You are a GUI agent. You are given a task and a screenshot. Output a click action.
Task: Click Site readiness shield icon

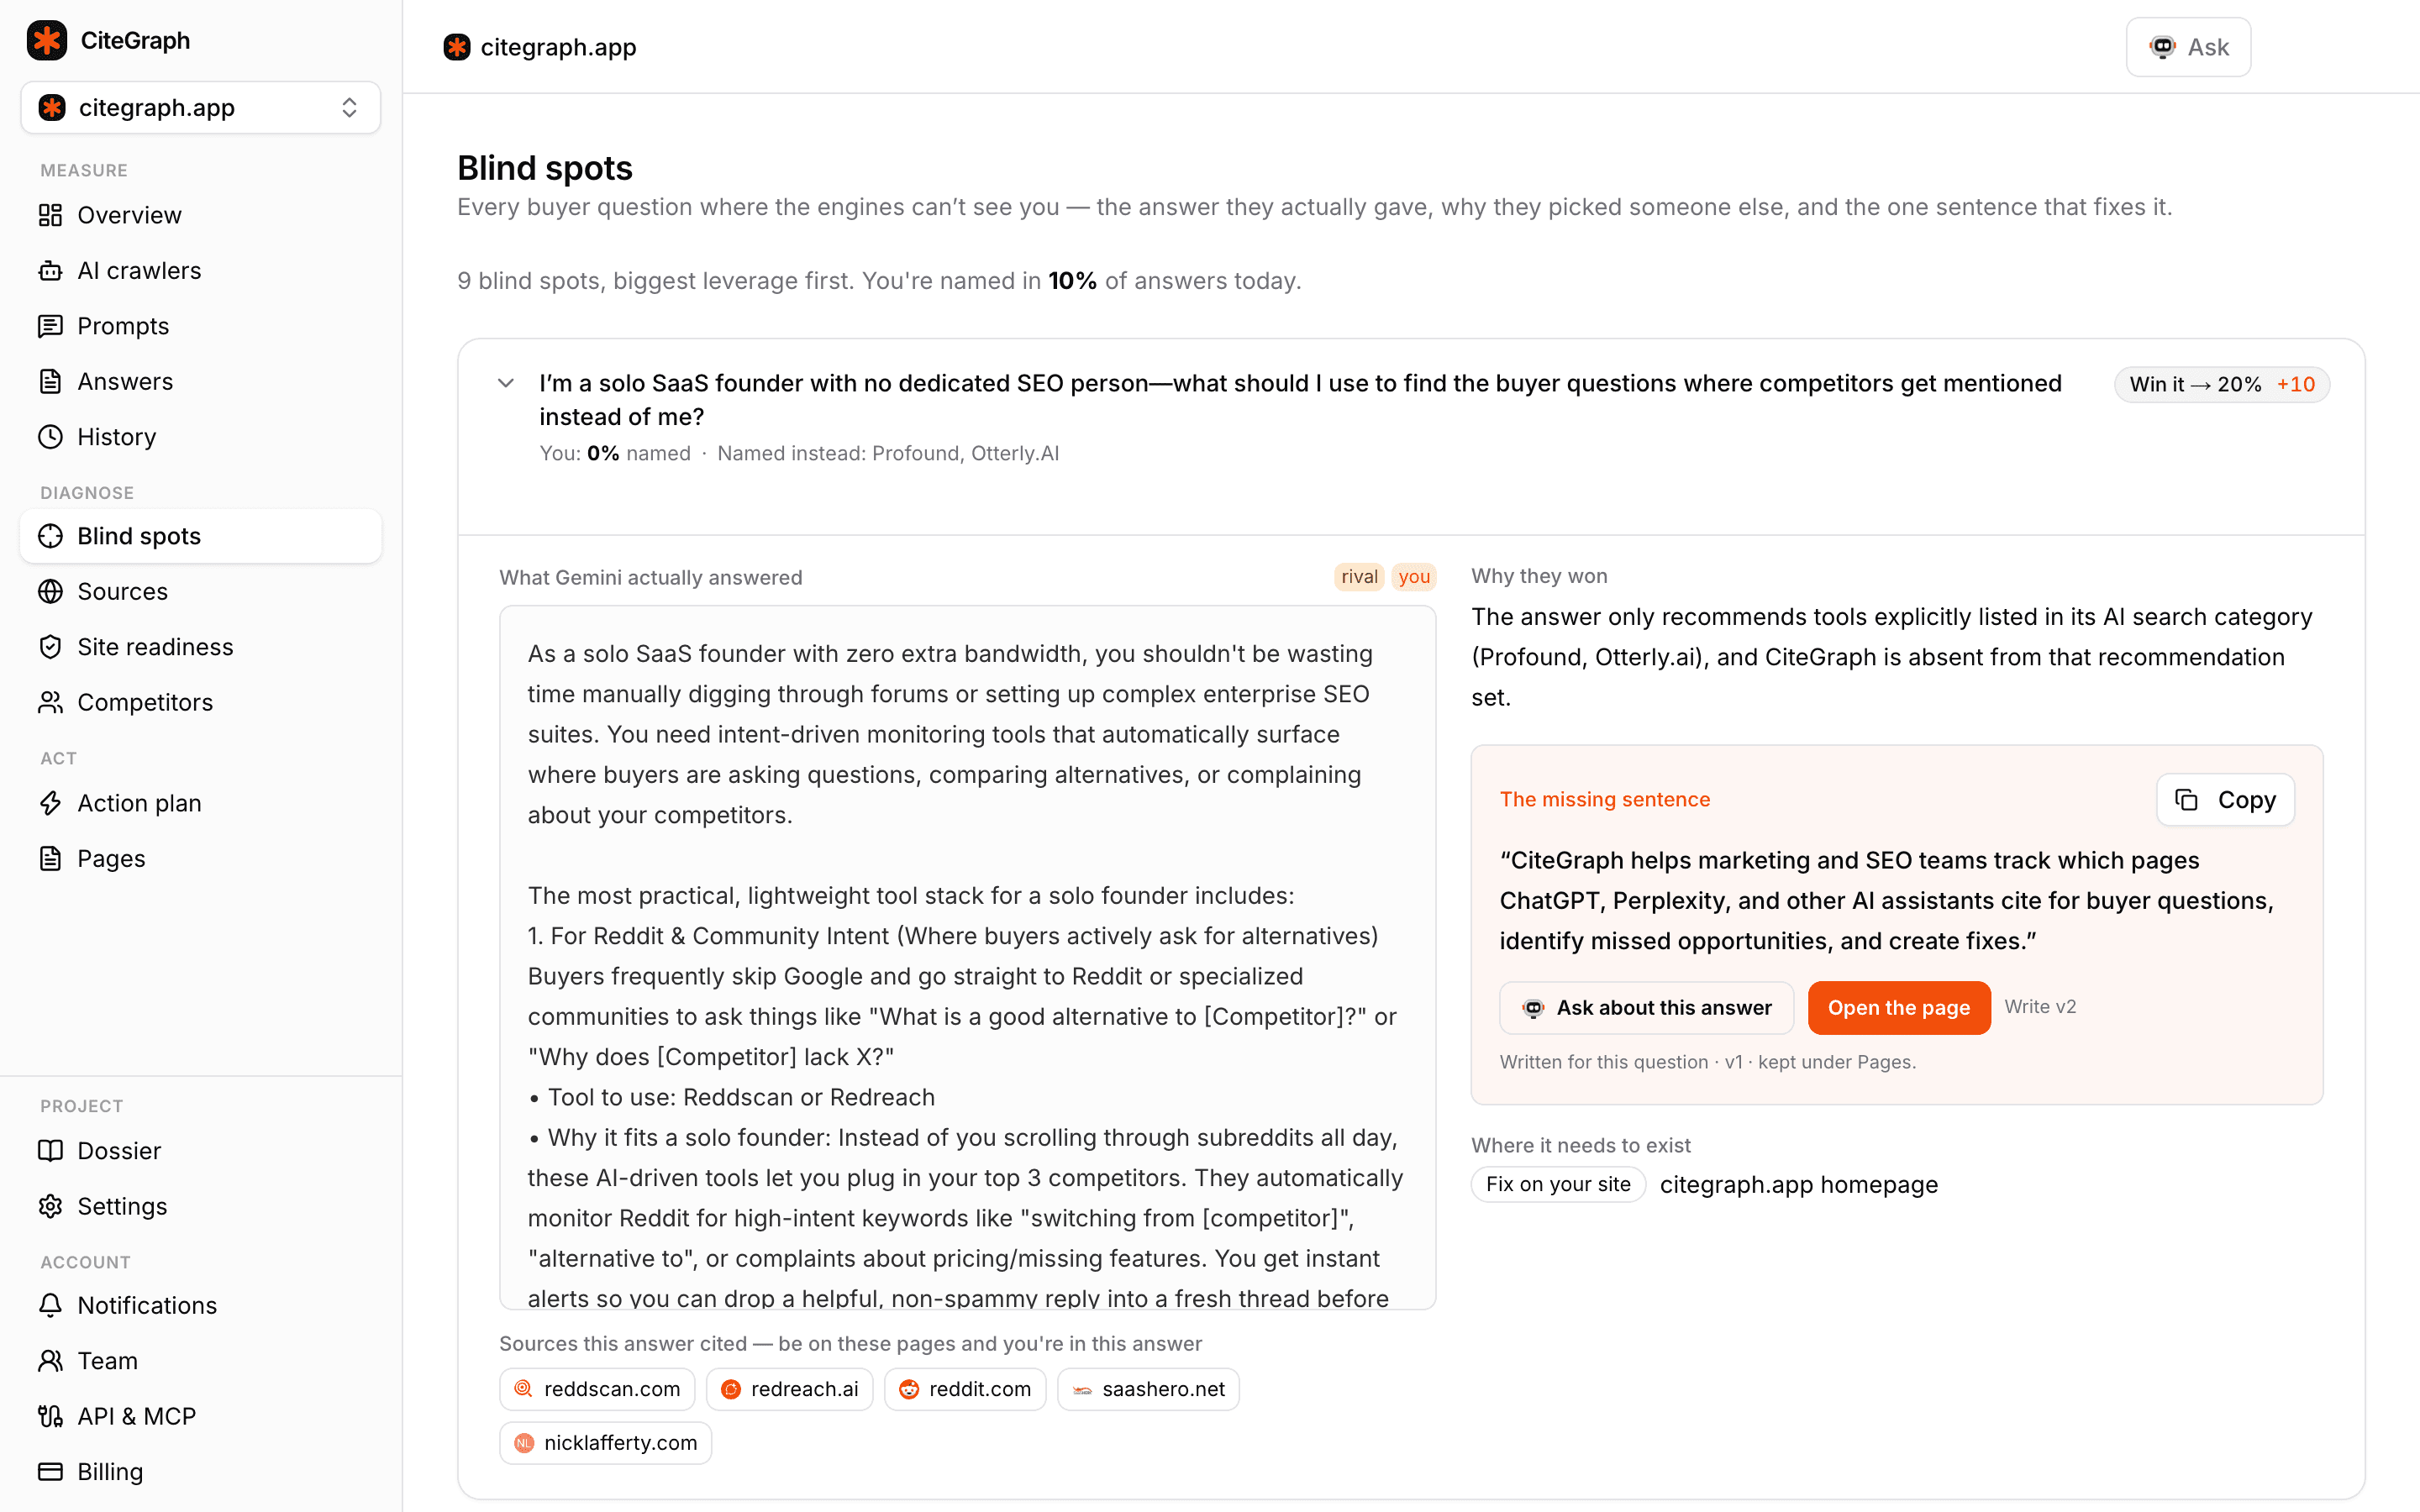(x=50, y=647)
